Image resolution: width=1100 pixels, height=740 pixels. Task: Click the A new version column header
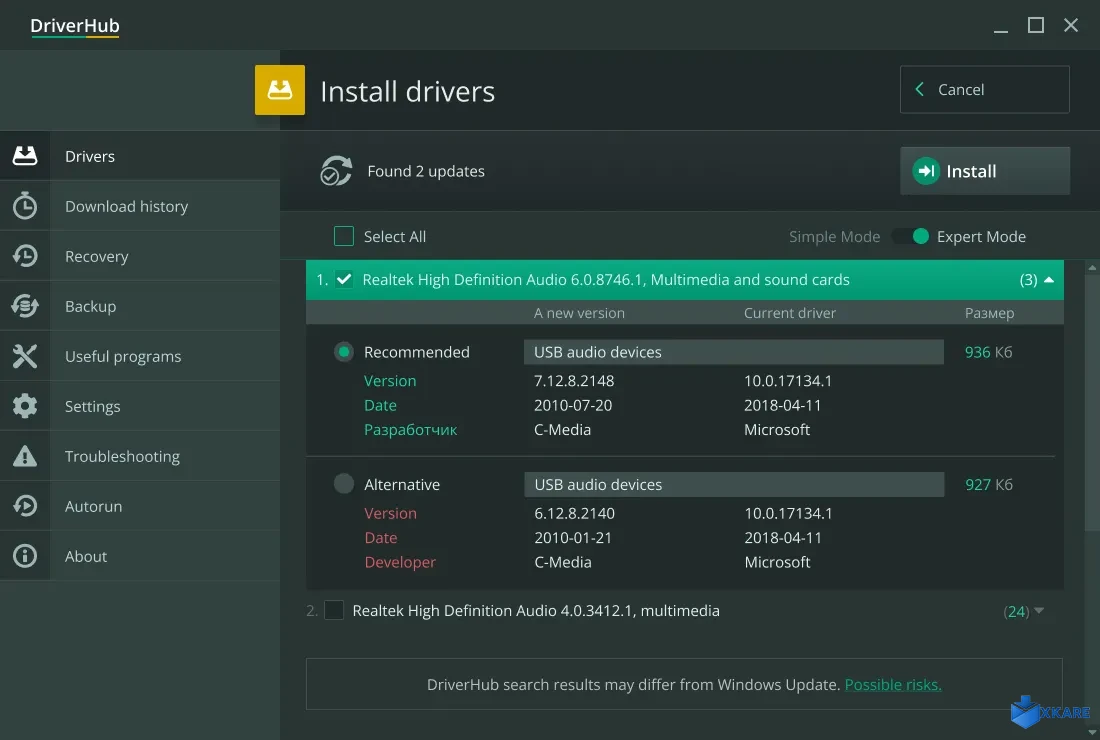[579, 313]
